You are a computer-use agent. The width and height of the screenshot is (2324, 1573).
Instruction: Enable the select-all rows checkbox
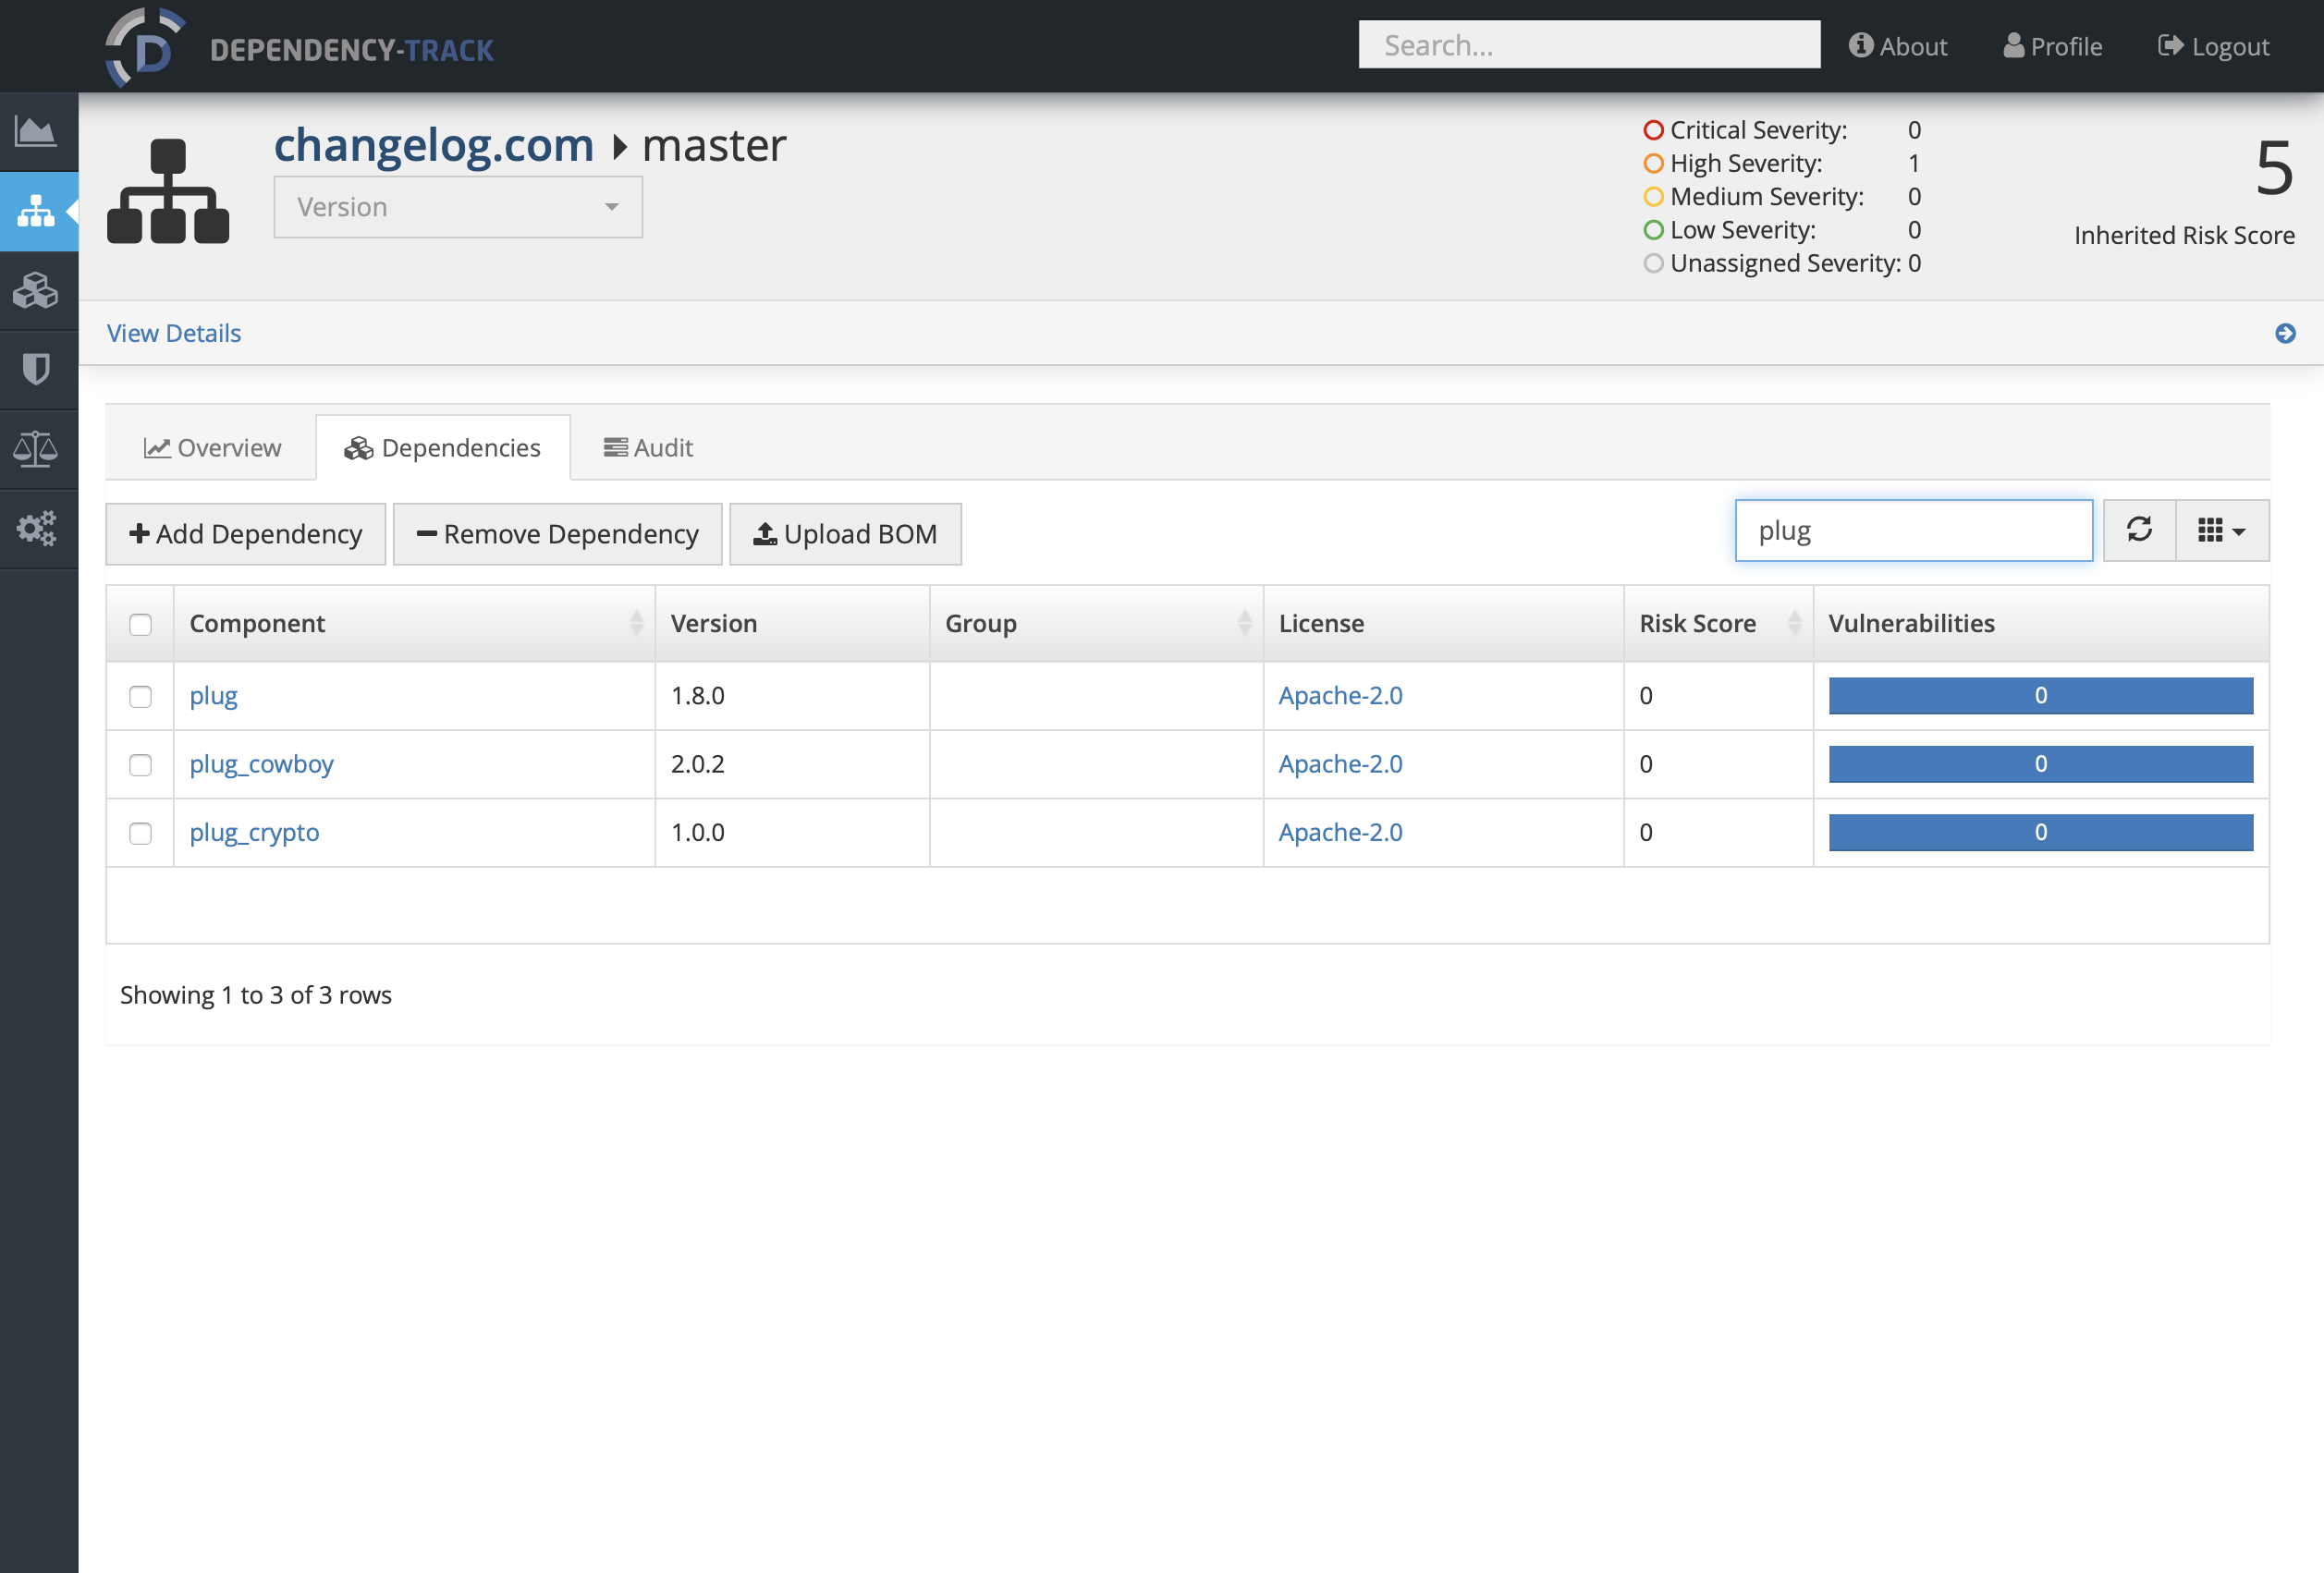(141, 625)
